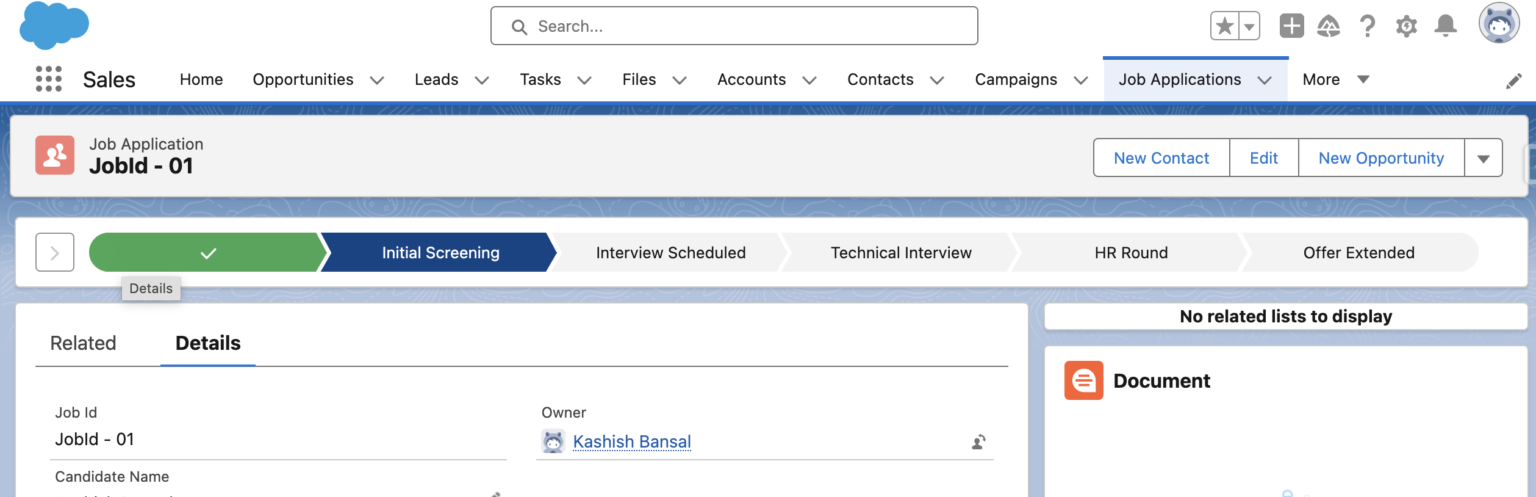The width and height of the screenshot is (1536, 497).
Task: Go to the Home tab
Action: (x=201, y=79)
